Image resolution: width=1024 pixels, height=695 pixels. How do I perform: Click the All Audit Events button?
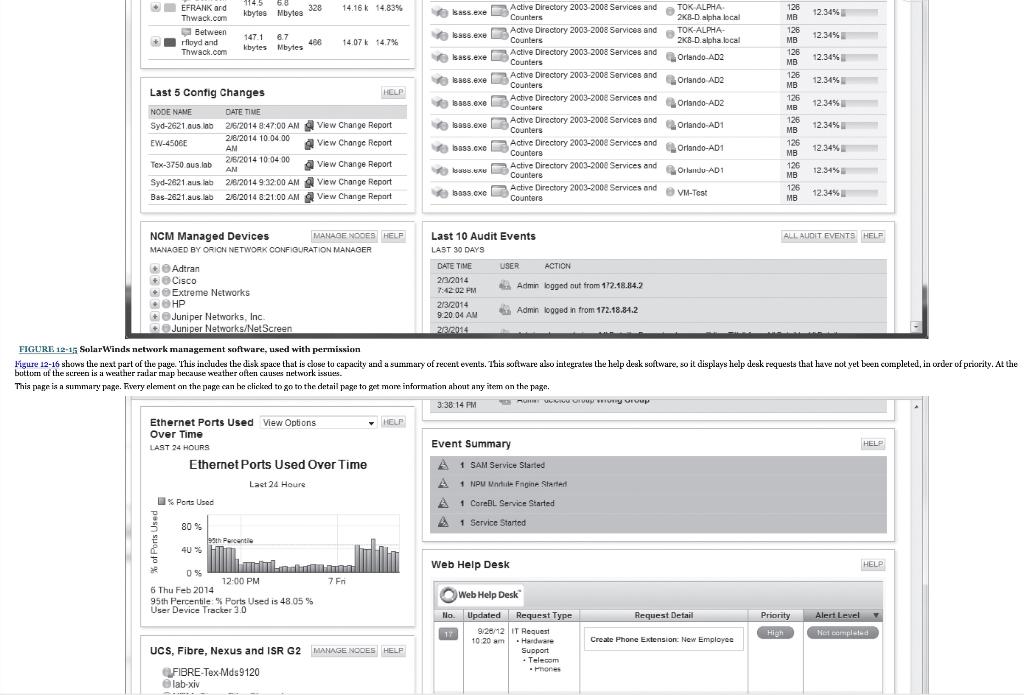(x=819, y=236)
